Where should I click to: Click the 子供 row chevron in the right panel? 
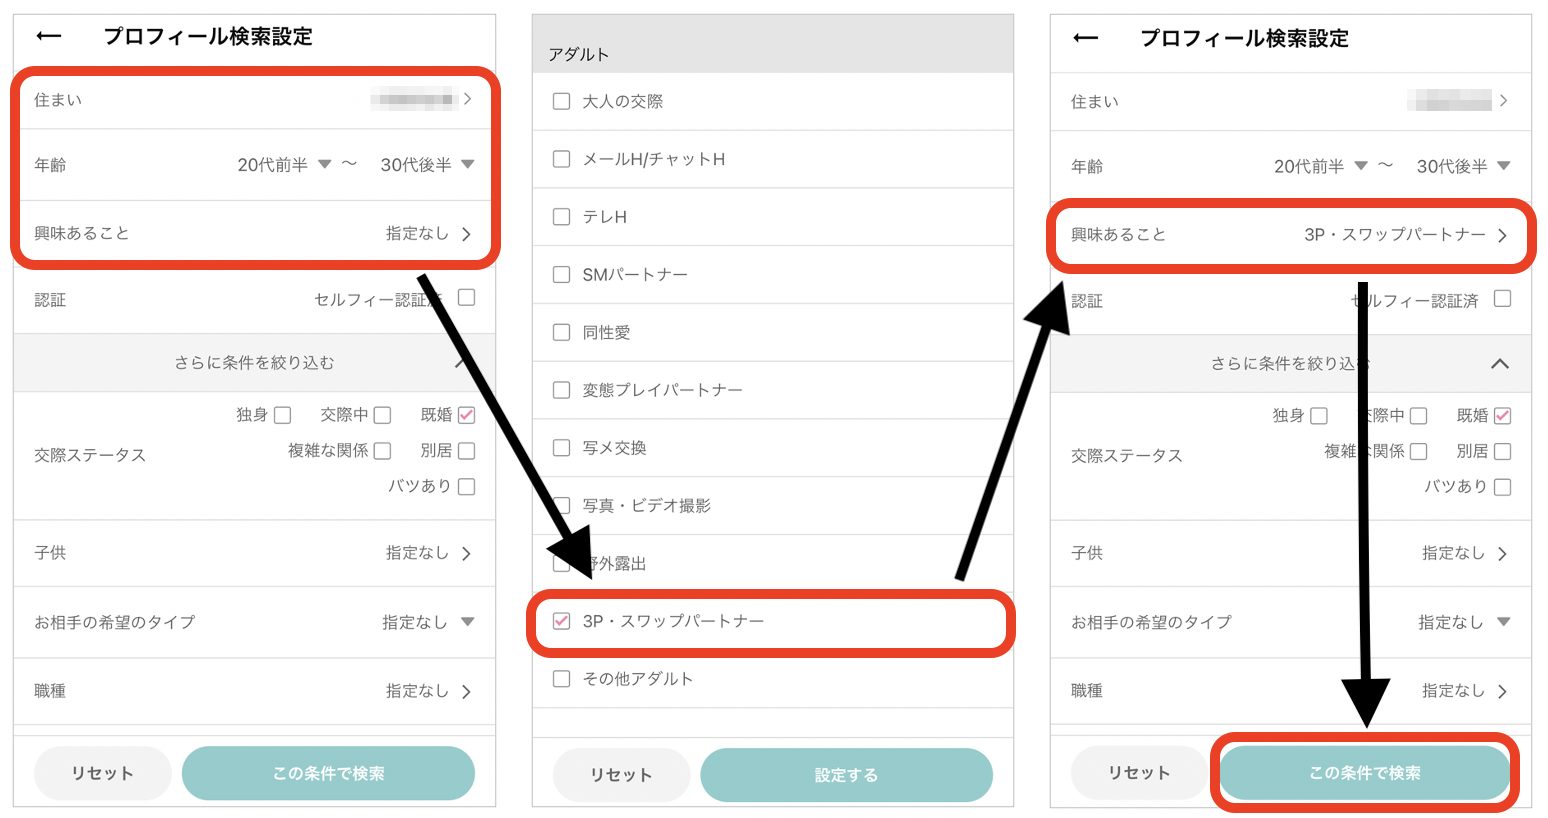tap(1502, 553)
